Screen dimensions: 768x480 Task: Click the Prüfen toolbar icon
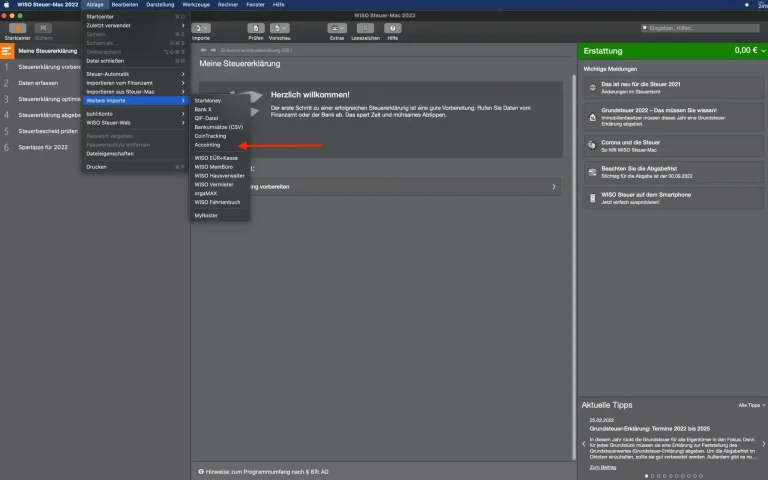pyautogui.click(x=256, y=30)
